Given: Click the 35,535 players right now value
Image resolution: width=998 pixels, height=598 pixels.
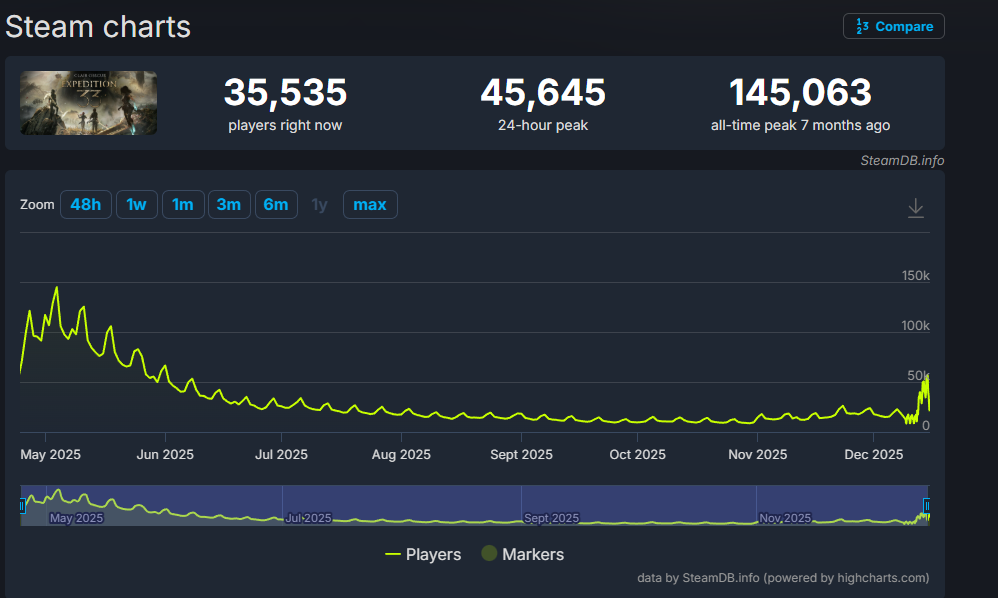Looking at the screenshot, I should point(285,92).
